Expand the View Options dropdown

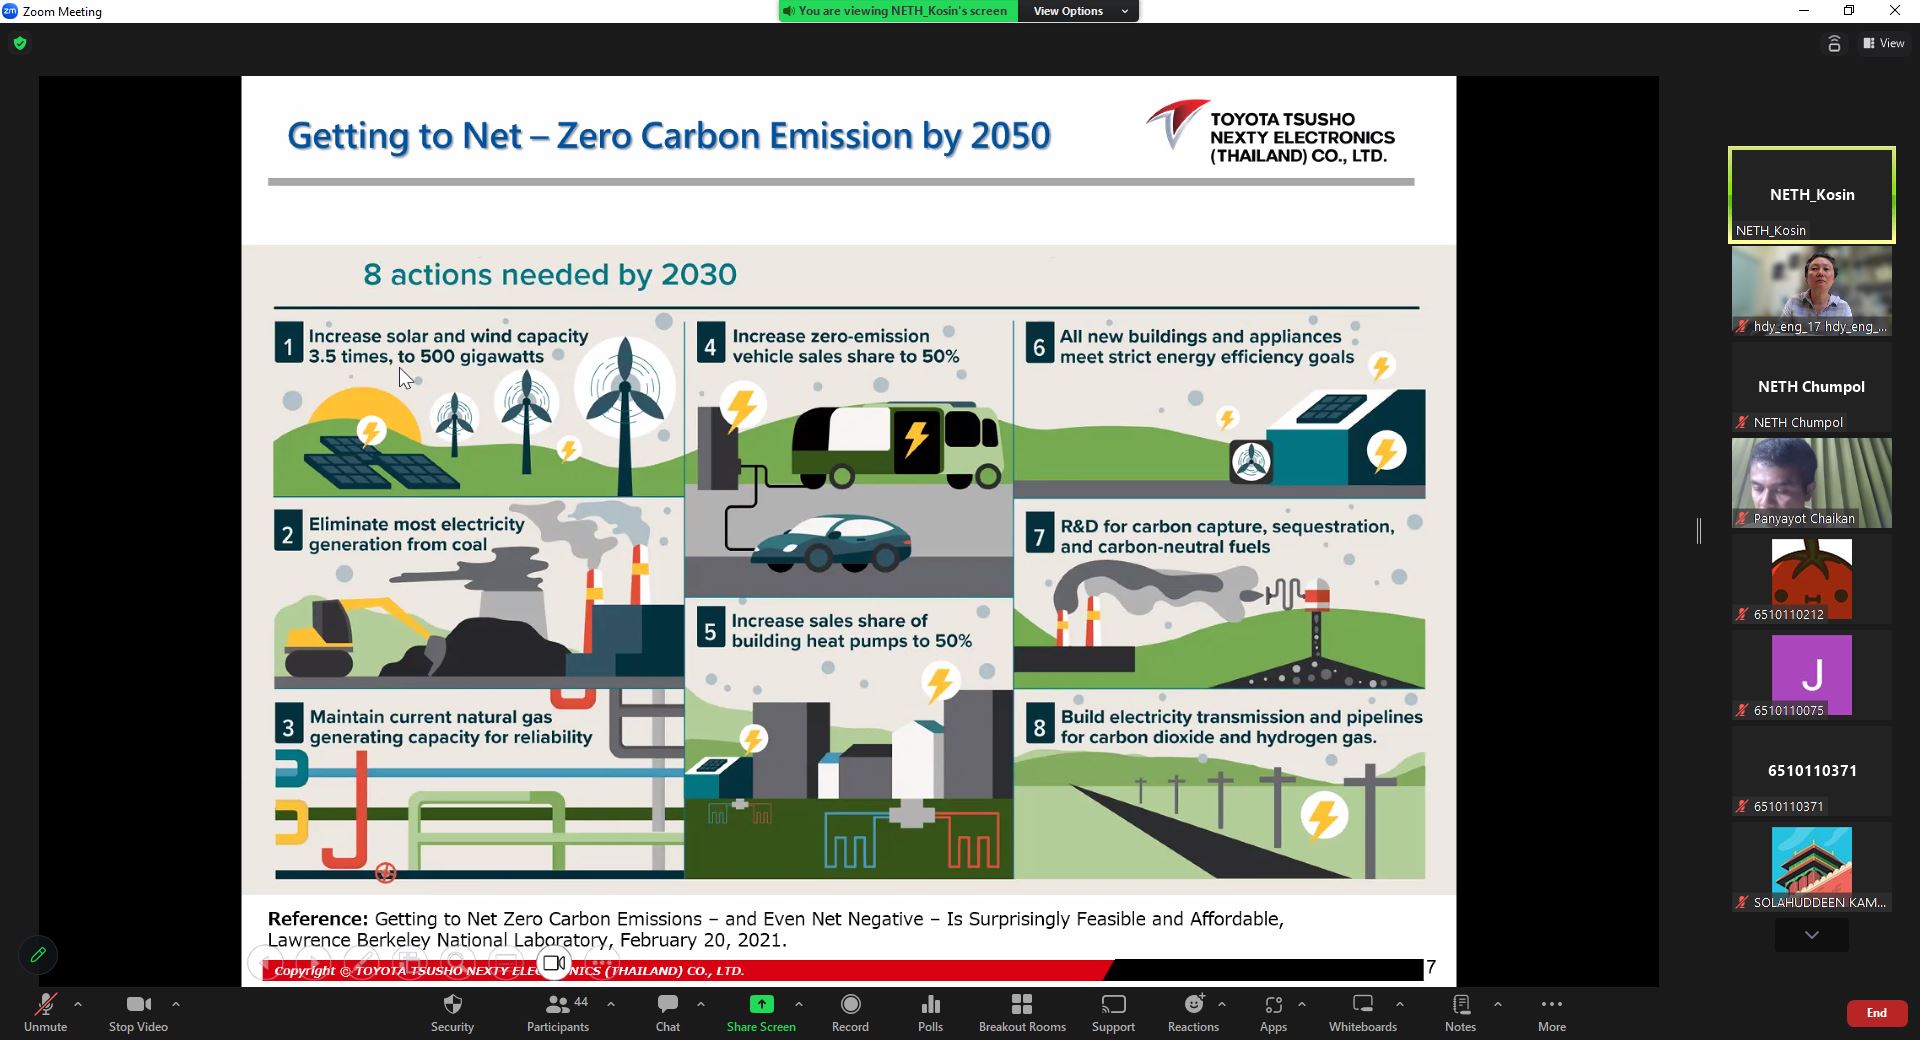click(x=1078, y=11)
